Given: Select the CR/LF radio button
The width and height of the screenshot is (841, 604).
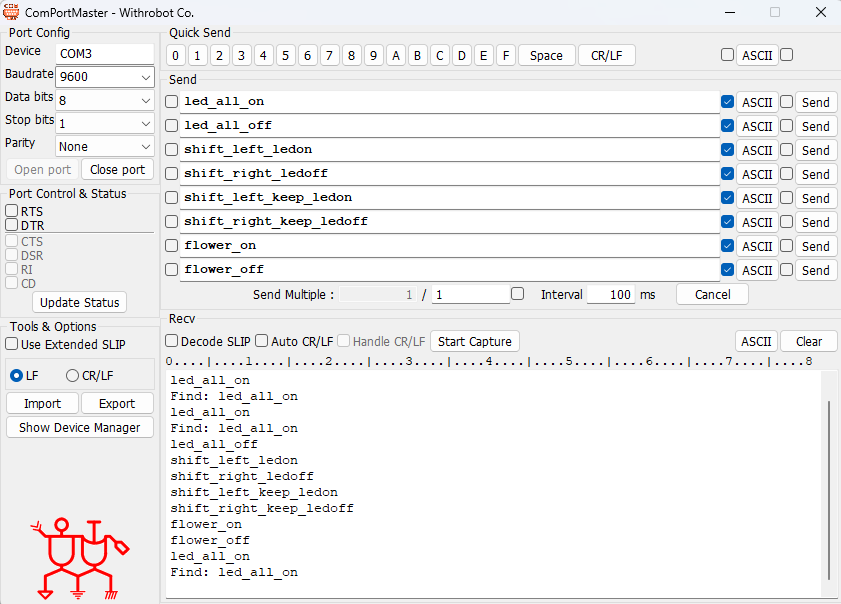Looking at the screenshot, I should click(x=72, y=375).
